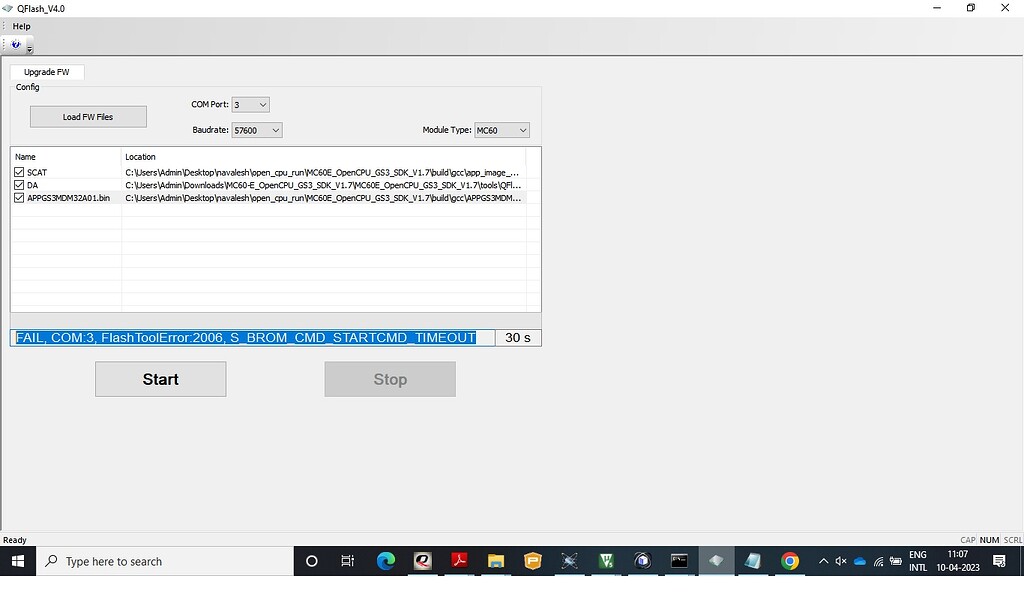
Task: Open the Help menu
Action: 21,27
